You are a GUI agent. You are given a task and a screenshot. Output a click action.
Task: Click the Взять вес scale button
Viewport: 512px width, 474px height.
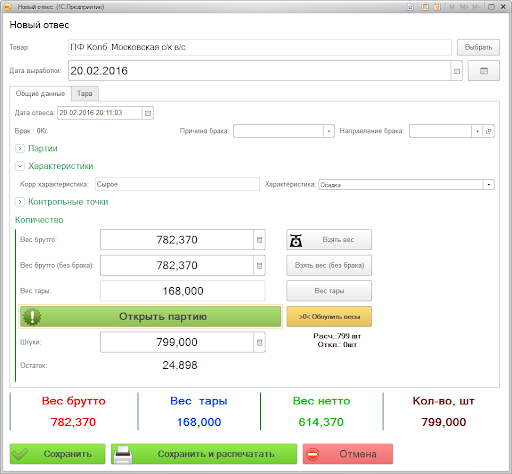[x=329, y=240]
